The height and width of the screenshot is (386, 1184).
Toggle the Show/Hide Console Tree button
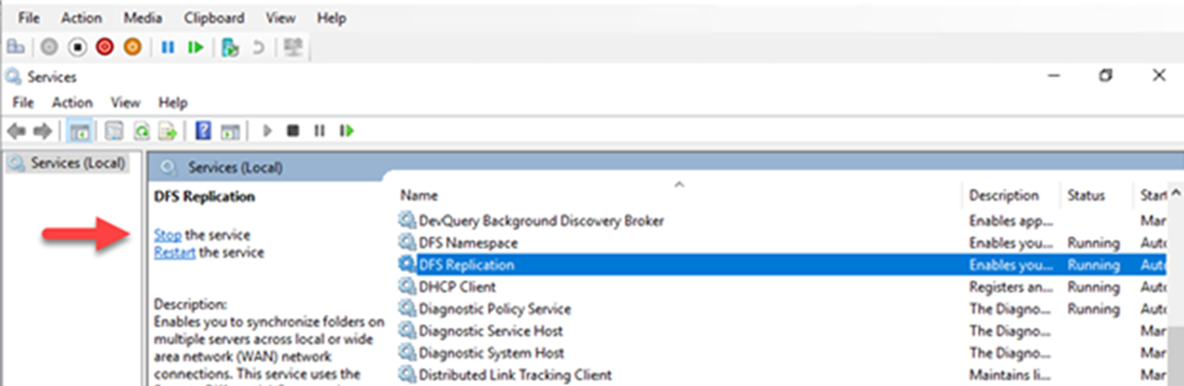pos(79,131)
